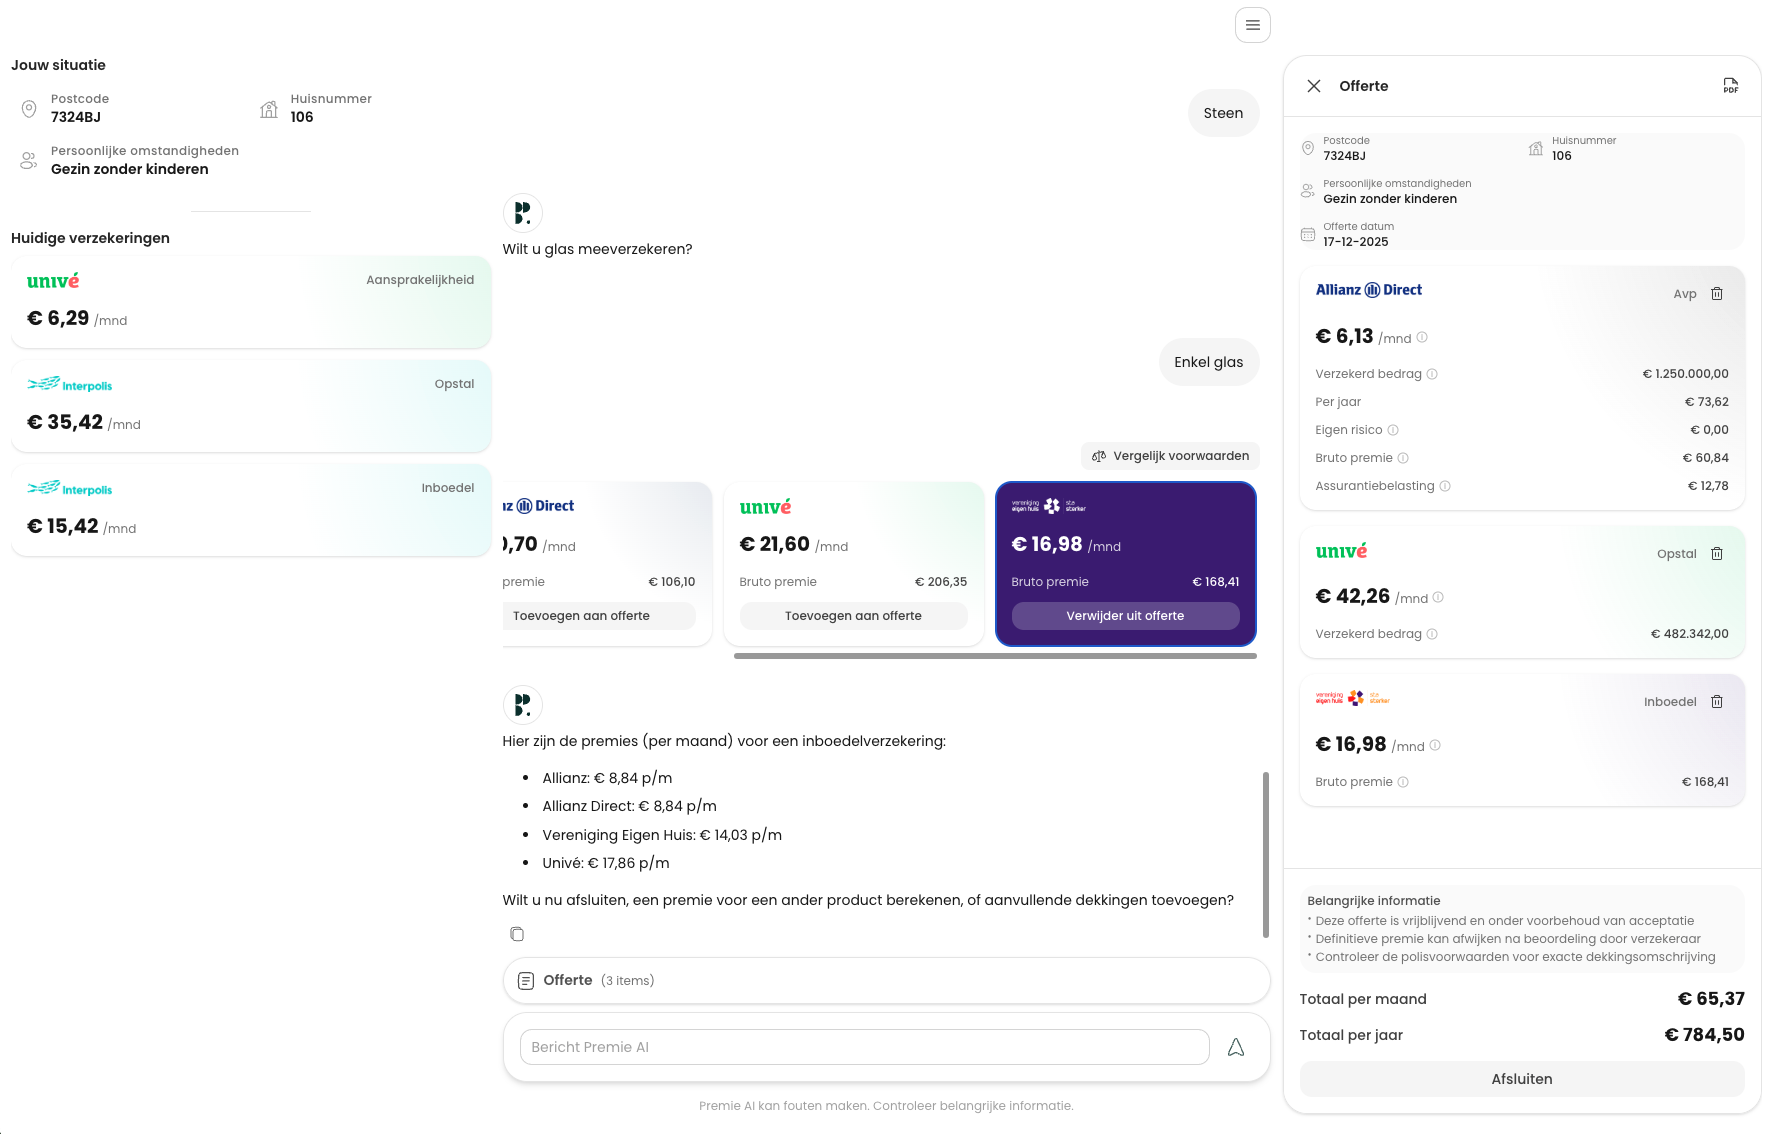Click the calendar icon by Offerte datum
This screenshot has width=1772, height=1134.
click(x=1307, y=235)
